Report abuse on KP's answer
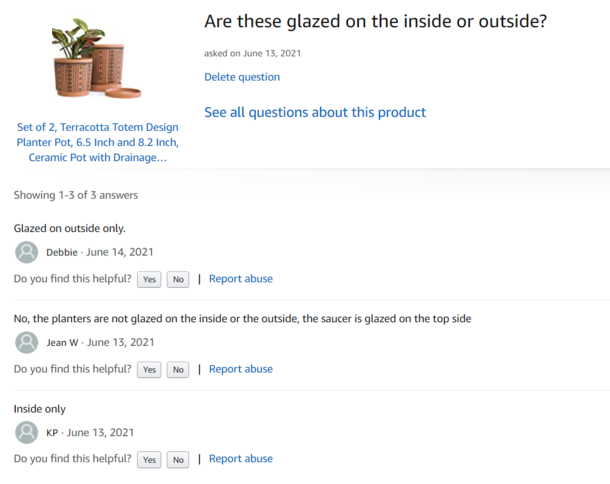 click(x=241, y=459)
